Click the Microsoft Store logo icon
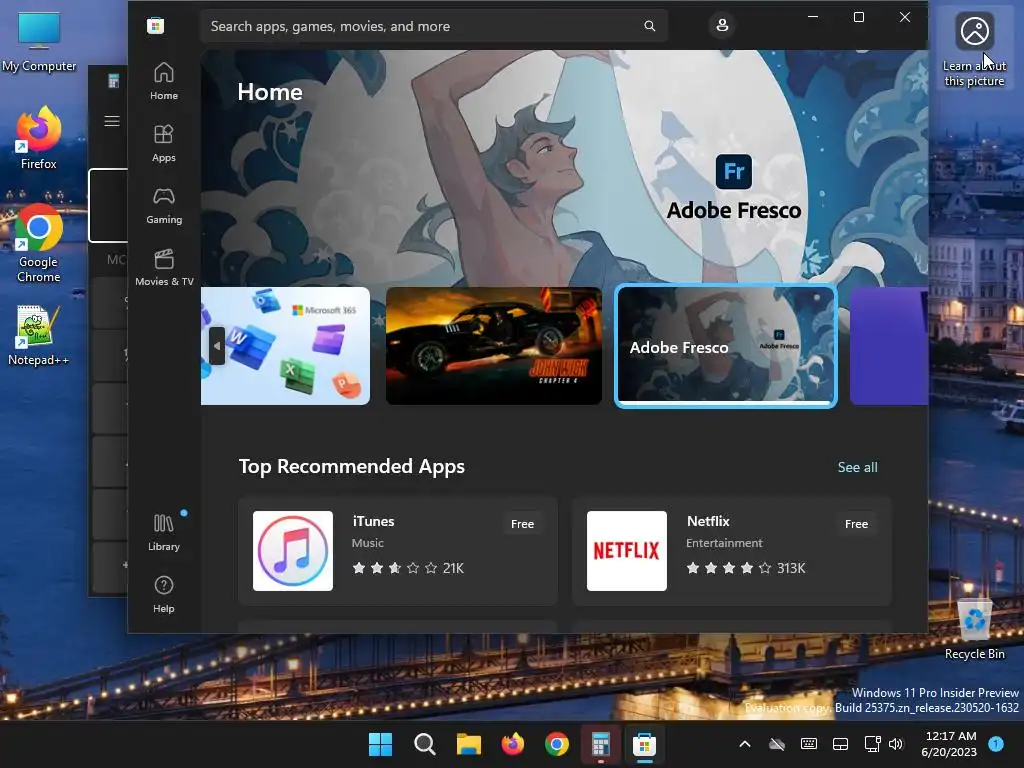1024x768 pixels. pyautogui.click(x=155, y=26)
